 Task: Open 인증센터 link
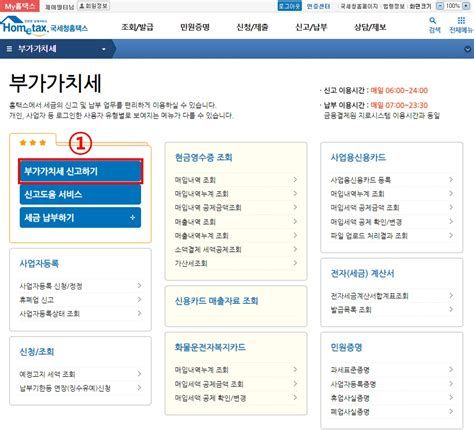coord(318,6)
